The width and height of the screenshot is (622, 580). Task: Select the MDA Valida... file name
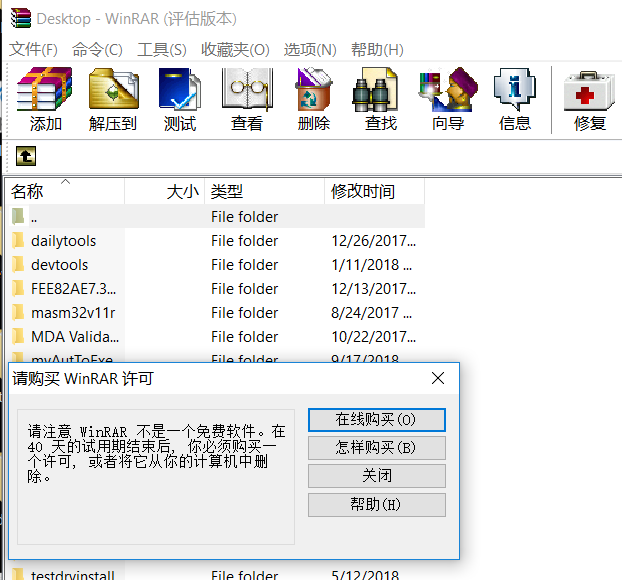[75, 337]
